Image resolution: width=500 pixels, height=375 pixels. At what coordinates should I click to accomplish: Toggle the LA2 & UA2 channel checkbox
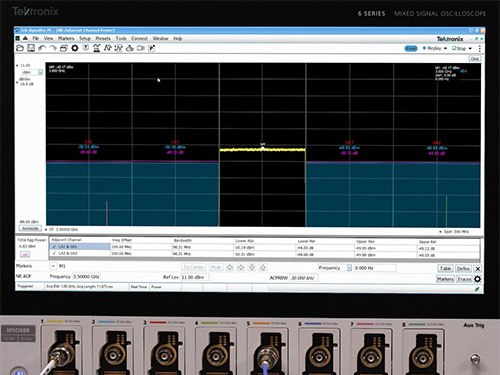click(x=54, y=253)
